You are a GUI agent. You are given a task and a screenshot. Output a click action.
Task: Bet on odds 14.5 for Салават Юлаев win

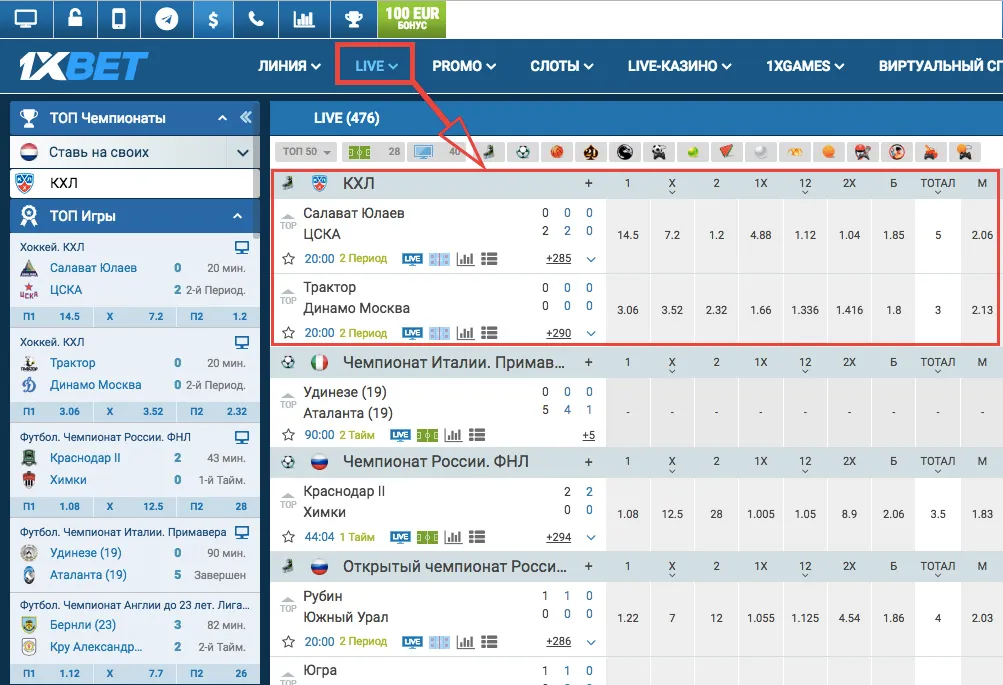628,235
